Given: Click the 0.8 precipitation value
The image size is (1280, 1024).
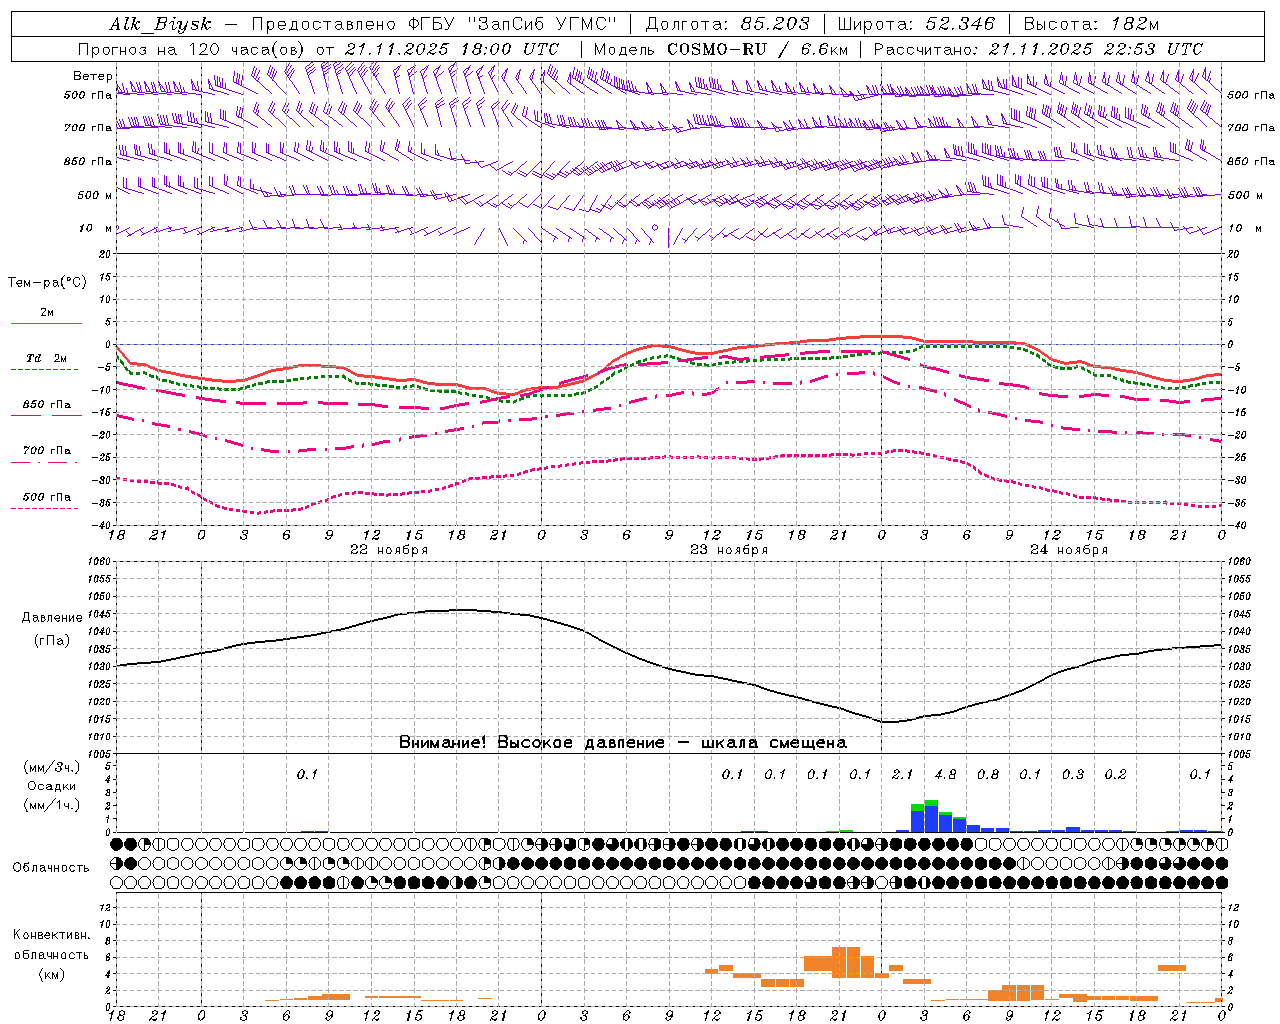Looking at the screenshot, I should pyautogui.click(x=988, y=774).
